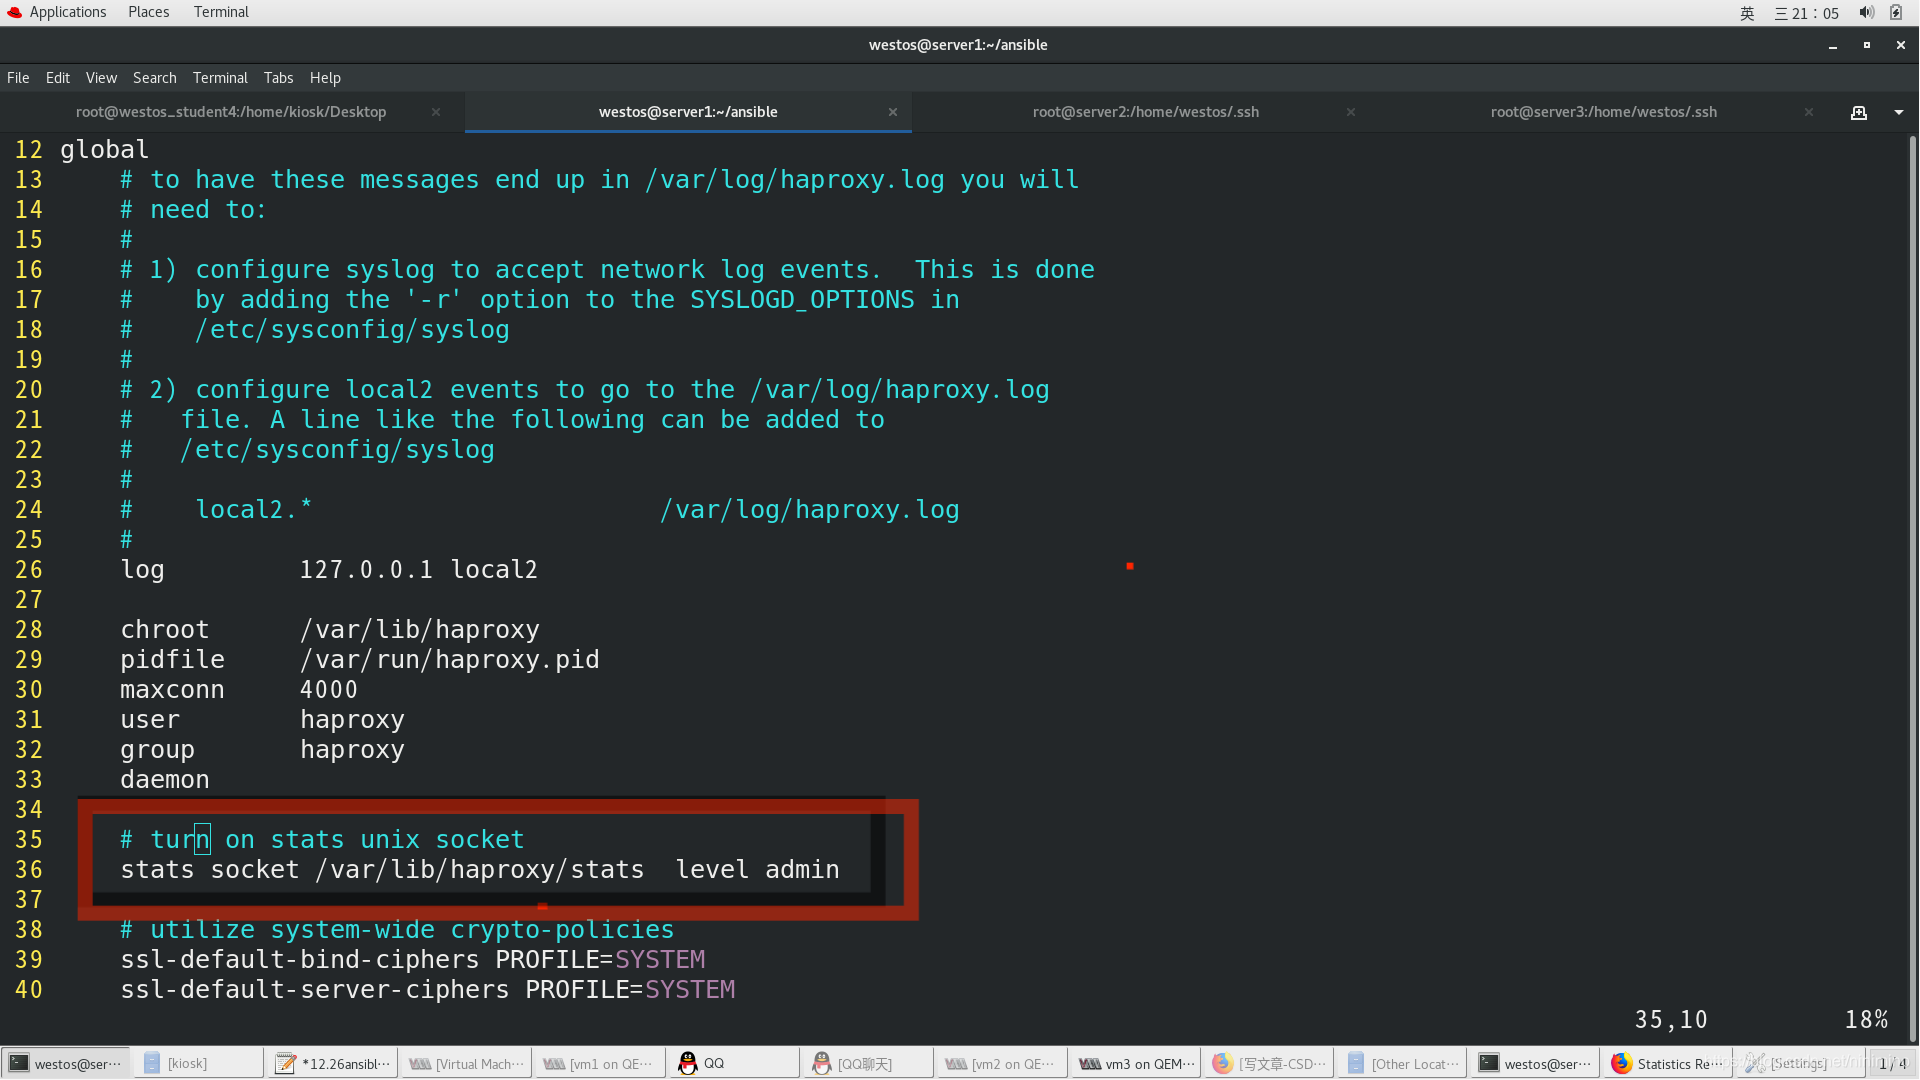Viewport: 1920px width, 1080px height.
Task: Open the File menu
Action: 18,78
